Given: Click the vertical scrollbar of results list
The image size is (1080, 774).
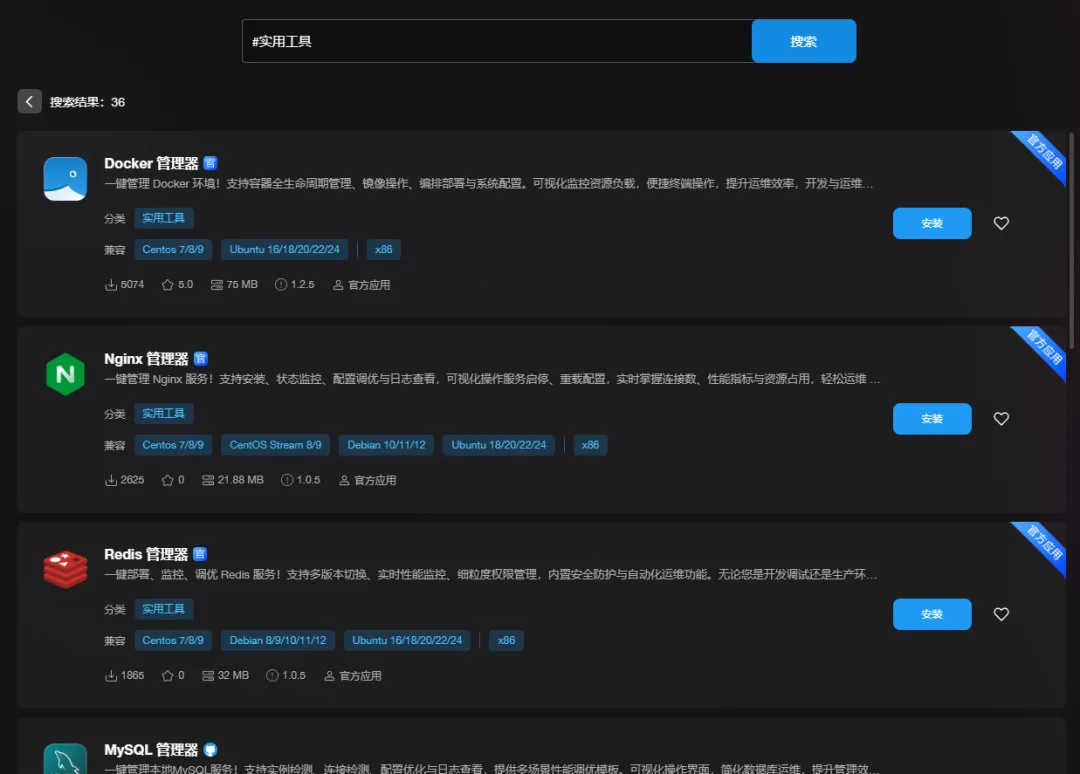Looking at the screenshot, I should [x=1071, y=241].
